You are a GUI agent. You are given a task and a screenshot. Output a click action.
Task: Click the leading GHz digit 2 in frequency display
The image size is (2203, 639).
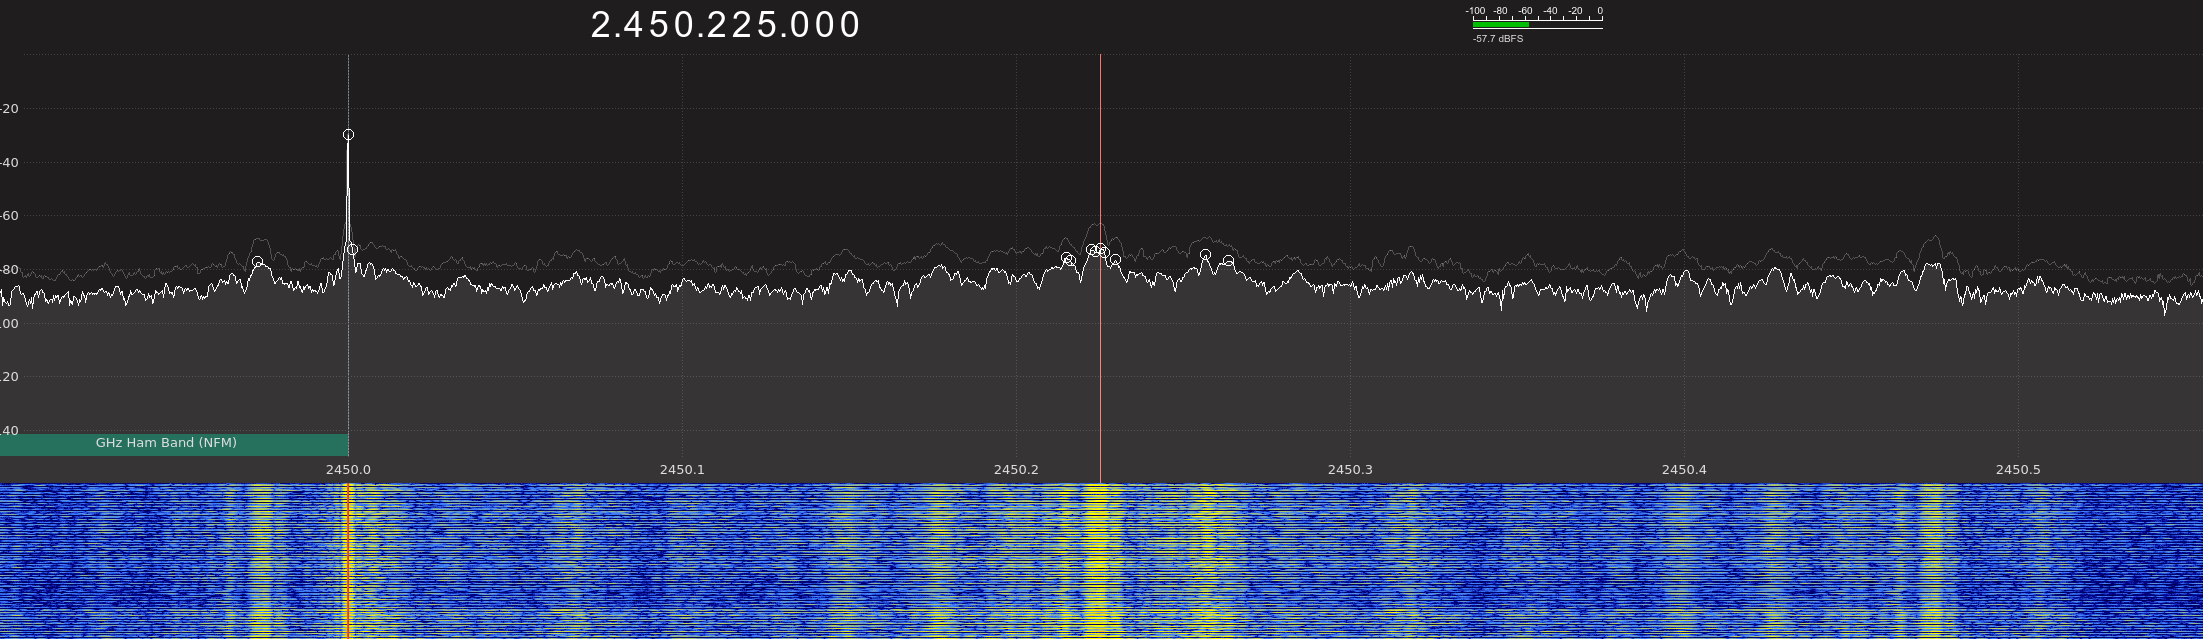pos(600,26)
